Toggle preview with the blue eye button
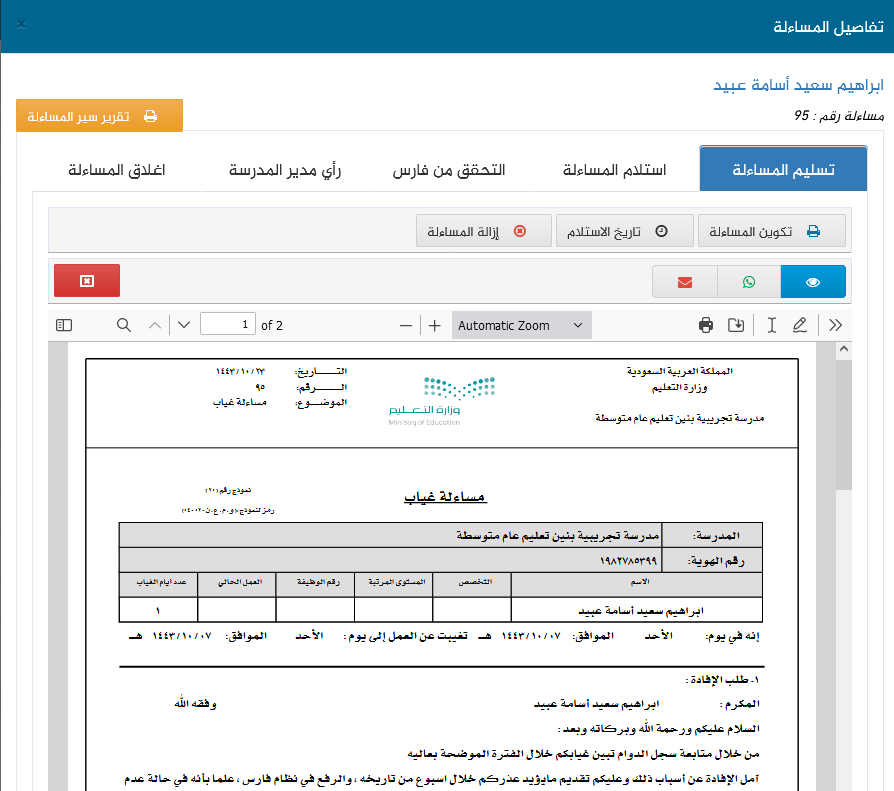Screen dimensions: 894x791 [813, 282]
